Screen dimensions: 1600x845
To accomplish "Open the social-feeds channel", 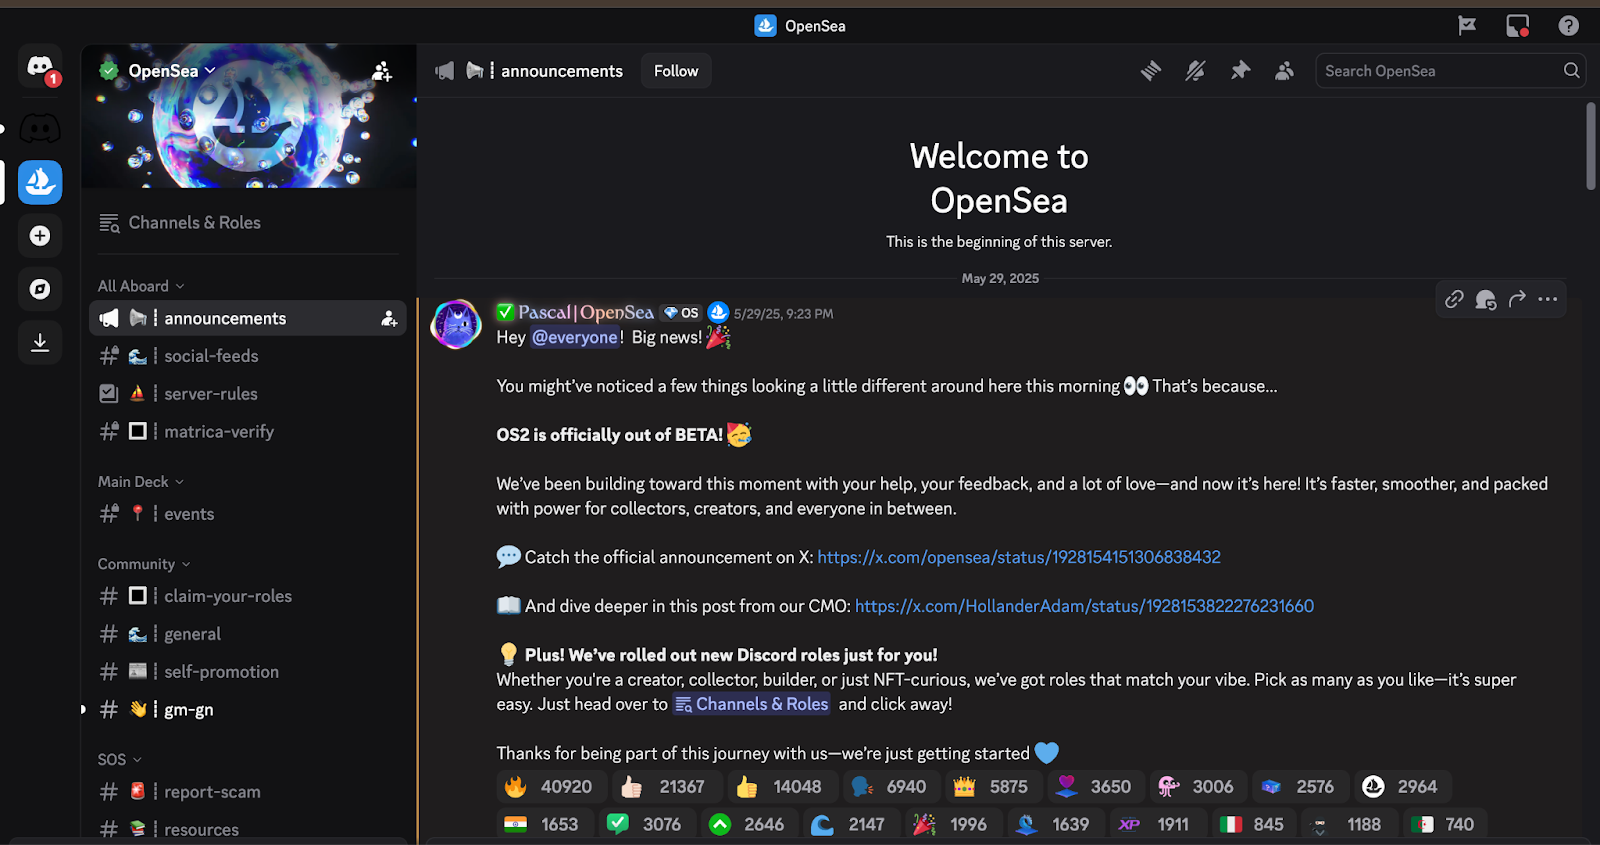I will click(x=248, y=356).
